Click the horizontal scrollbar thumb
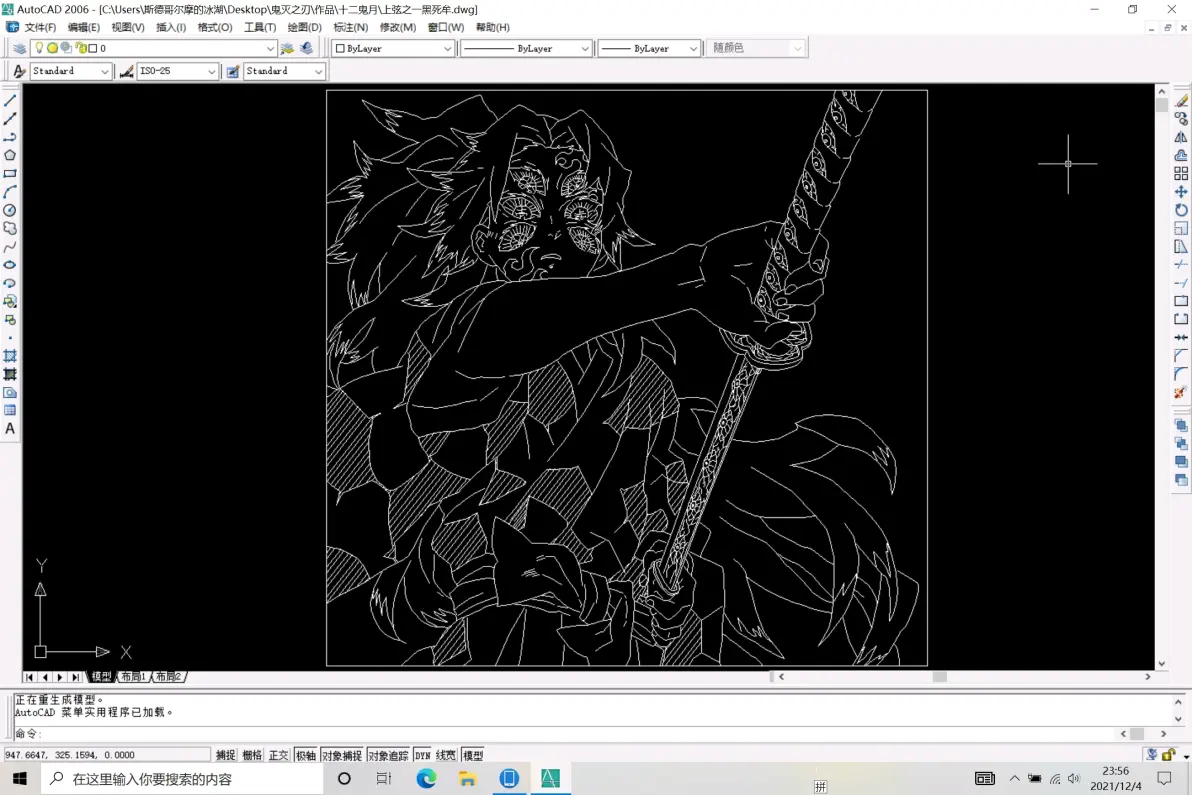Screen dimensions: 1192x795 [x=940, y=676]
